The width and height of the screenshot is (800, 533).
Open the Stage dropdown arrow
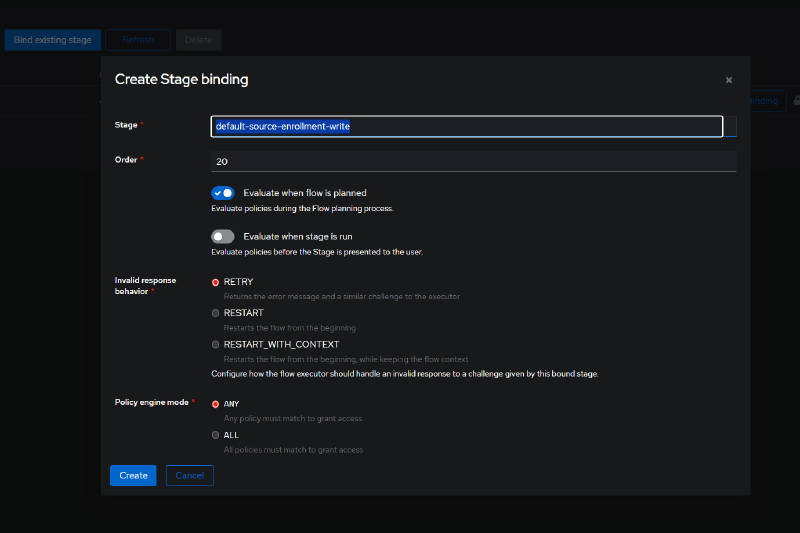730,126
